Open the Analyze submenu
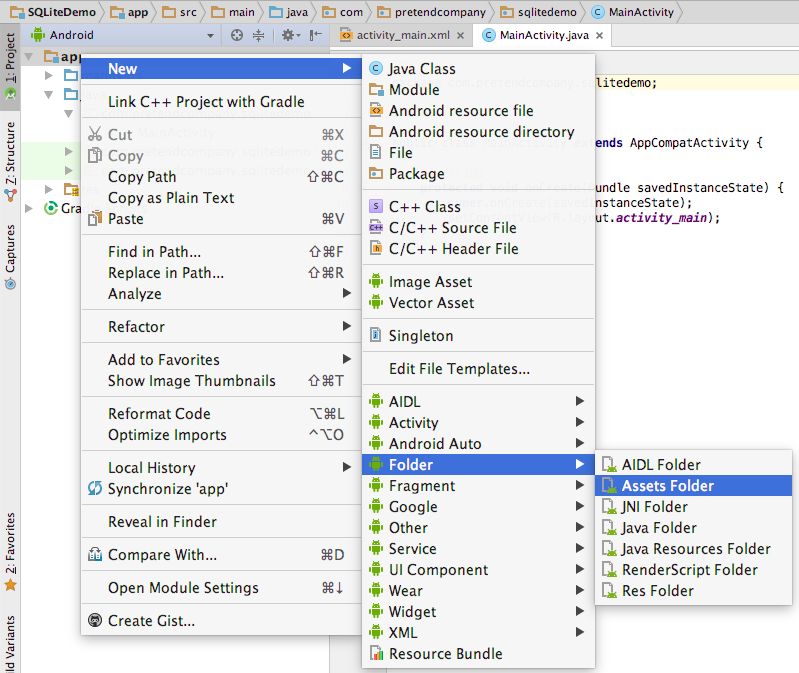The height and width of the screenshot is (673, 799). point(221,293)
